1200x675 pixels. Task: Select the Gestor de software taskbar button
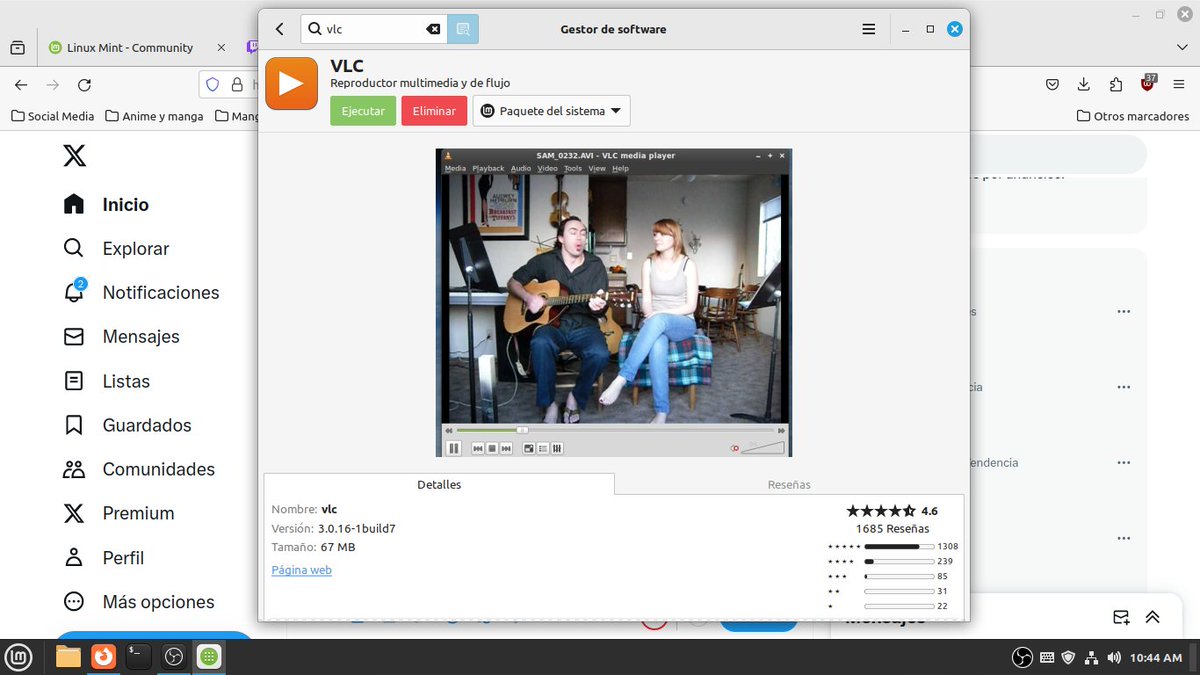pyautogui.click(x=209, y=657)
